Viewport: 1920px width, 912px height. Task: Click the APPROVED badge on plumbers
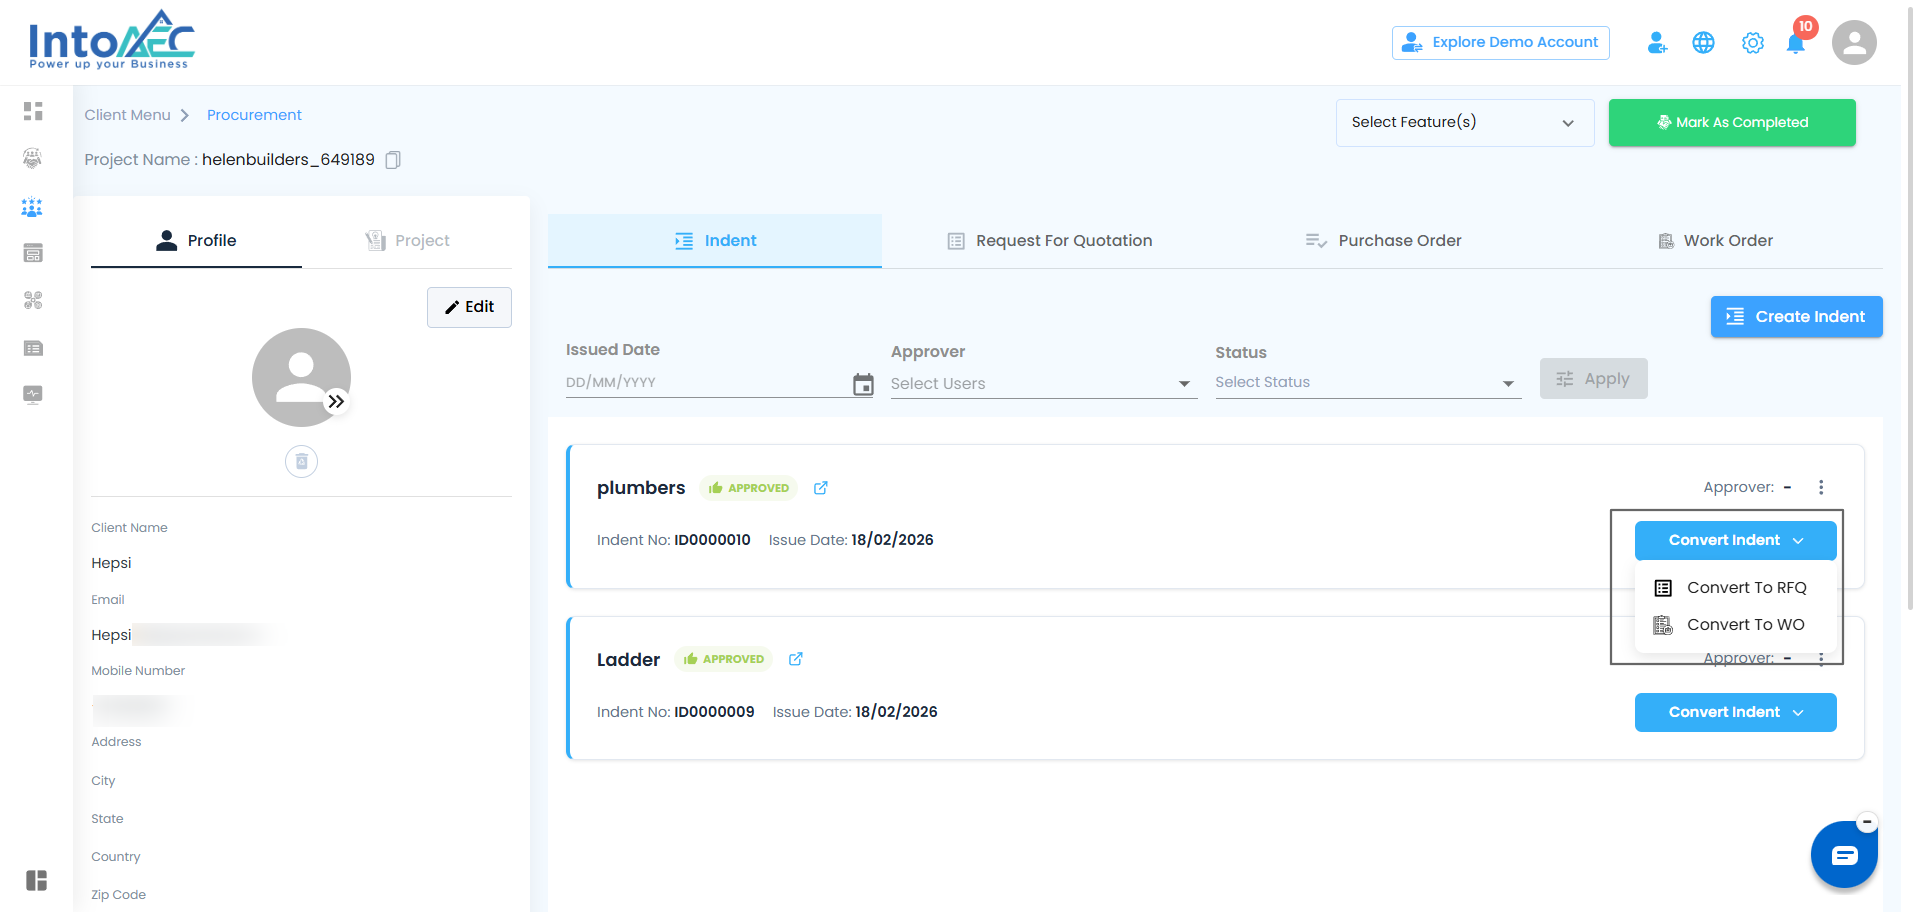point(749,488)
